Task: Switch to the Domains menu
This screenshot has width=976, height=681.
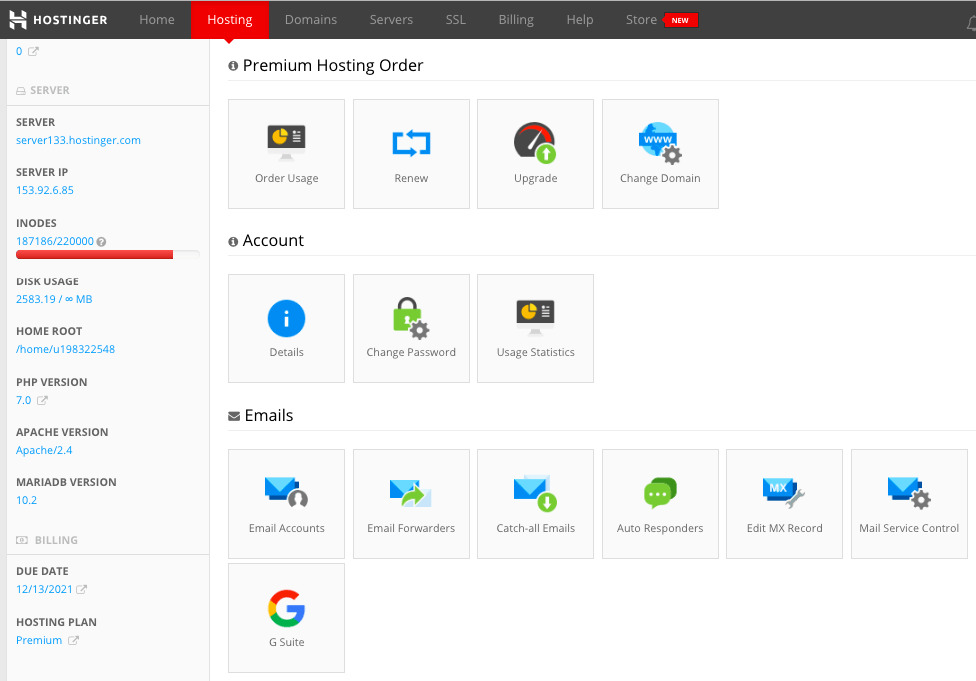Action: [x=310, y=19]
